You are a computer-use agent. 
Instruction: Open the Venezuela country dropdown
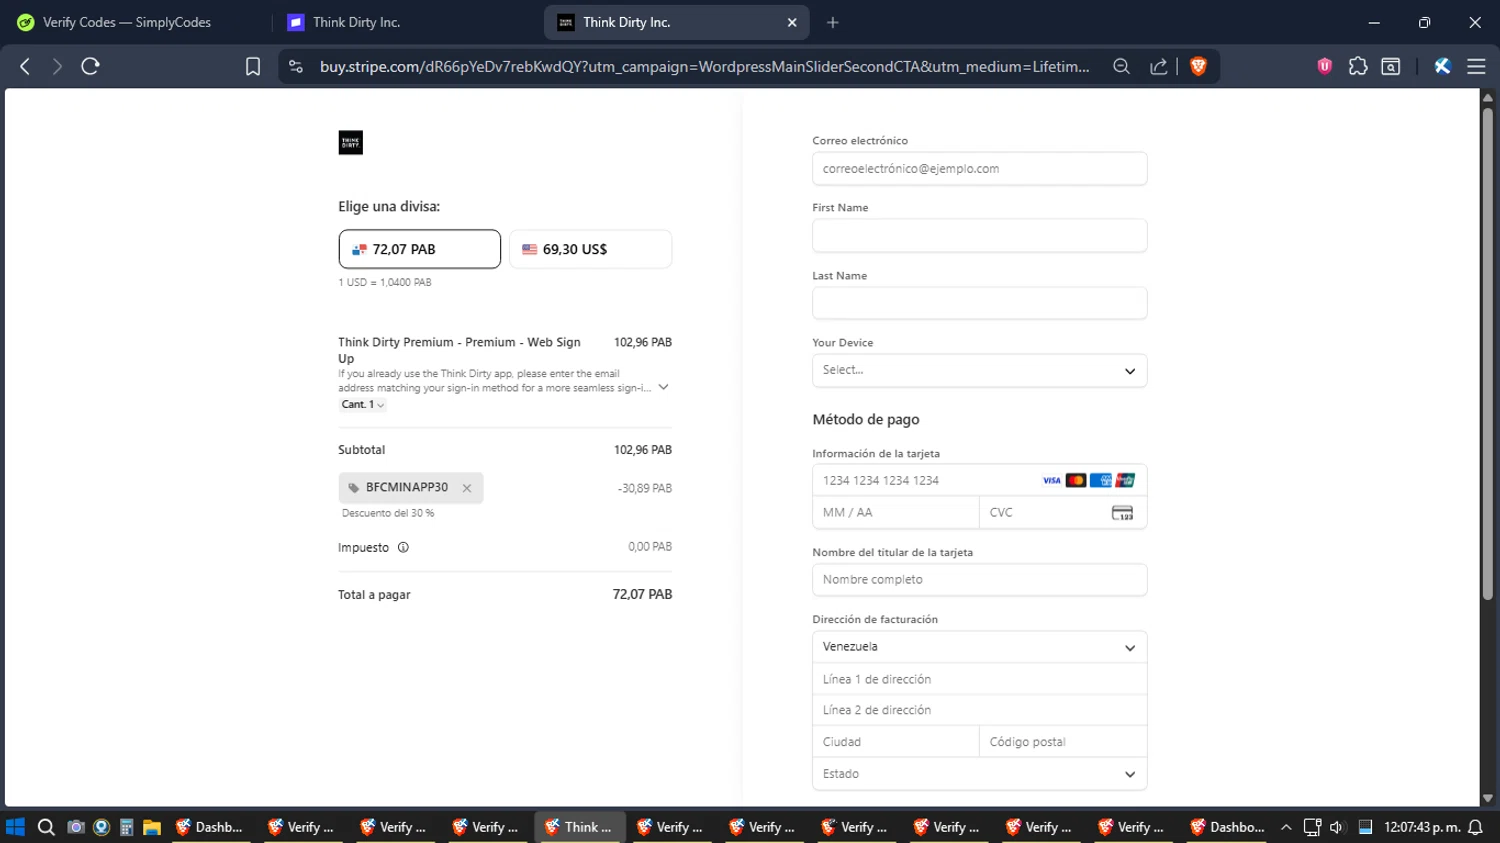click(979, 647)
